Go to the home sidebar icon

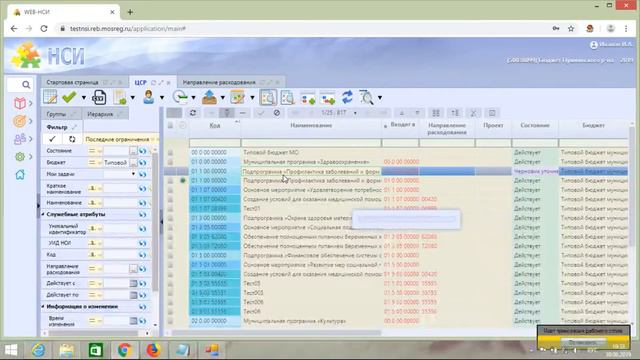[20, 175]
